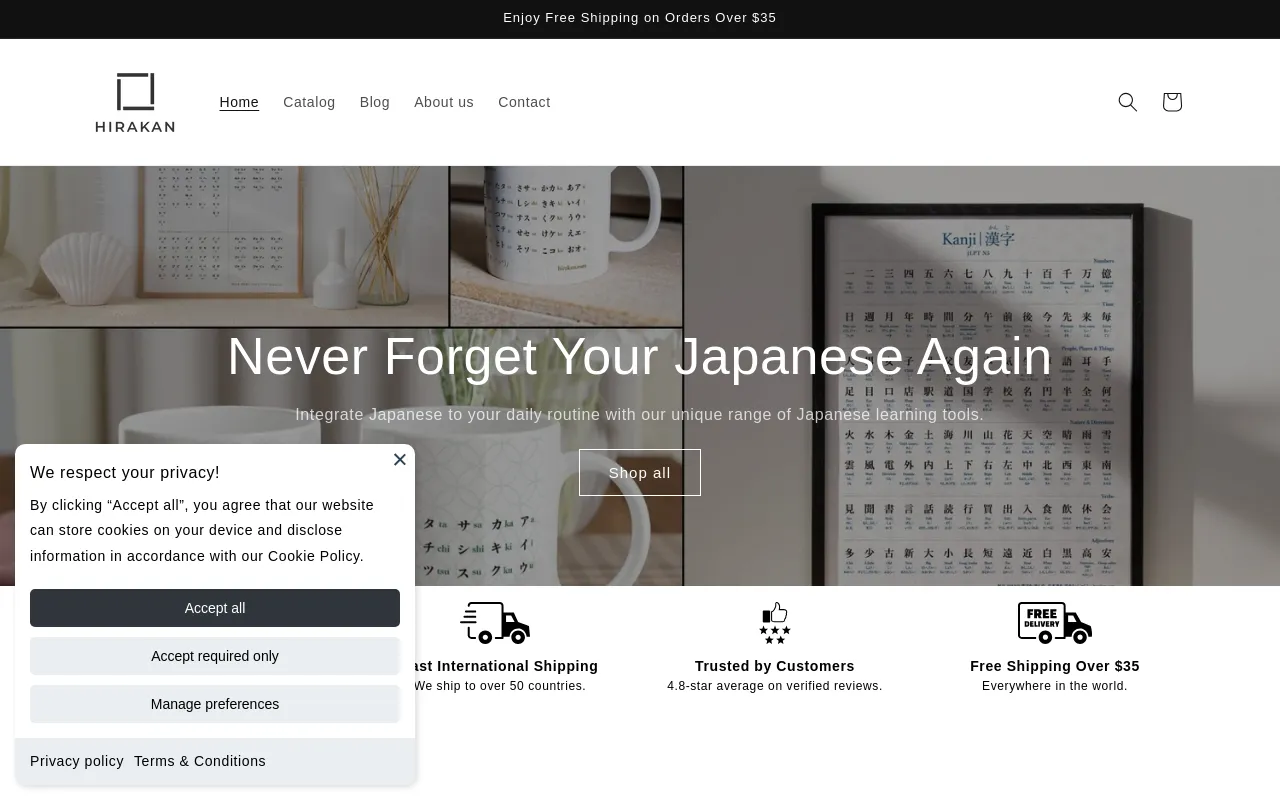Viewport: 1280px width, 800px height.
Task: Accept all cookies
Action: point(215,608)
